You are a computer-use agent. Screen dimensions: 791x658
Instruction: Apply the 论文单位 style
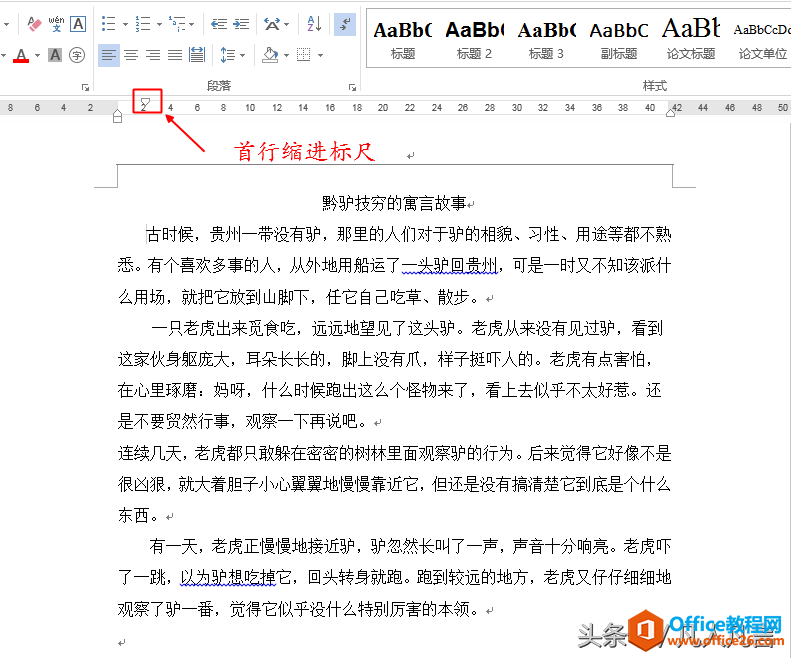click(762, 39)
